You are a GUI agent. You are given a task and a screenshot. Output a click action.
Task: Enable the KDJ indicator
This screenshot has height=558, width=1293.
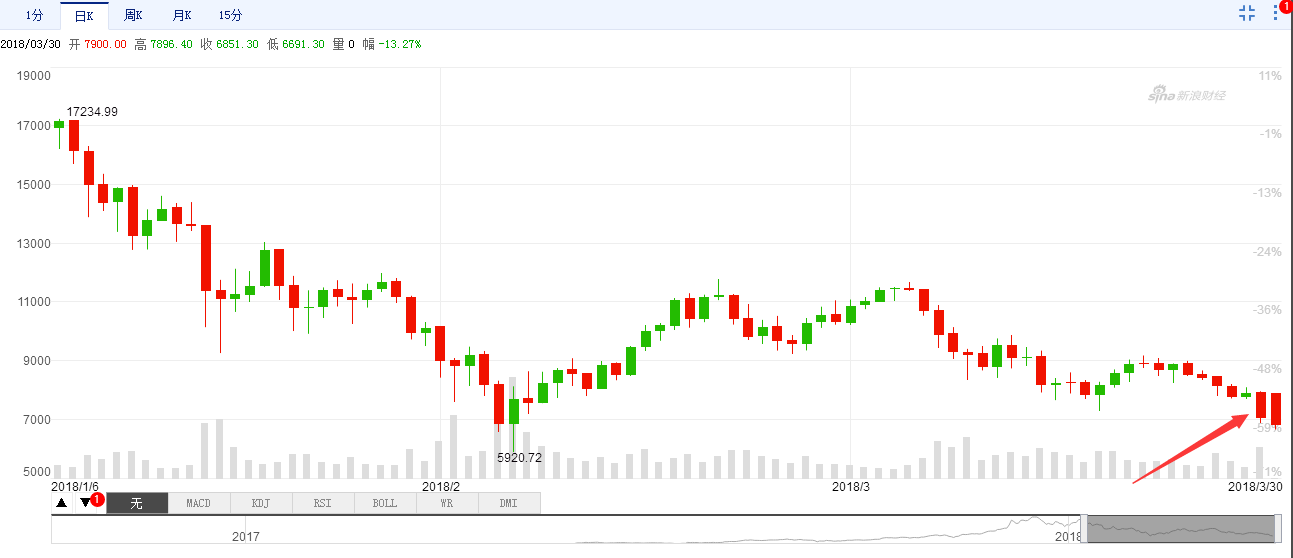(261, 503)
